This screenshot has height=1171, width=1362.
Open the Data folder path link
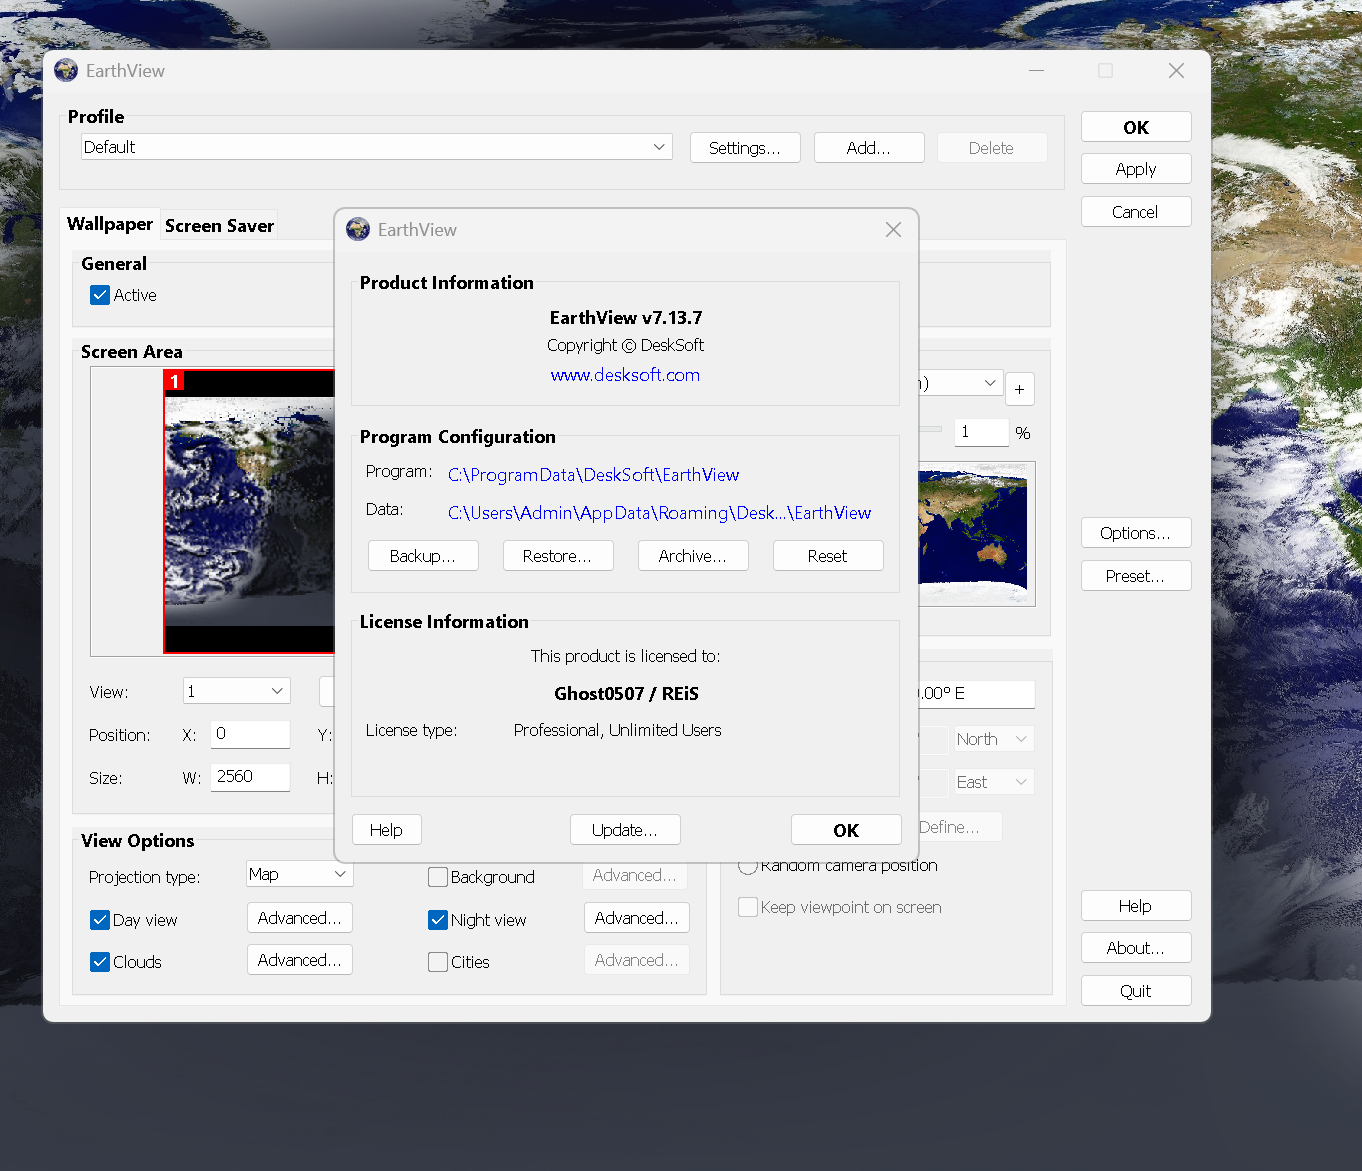click(x=659, y=513)
